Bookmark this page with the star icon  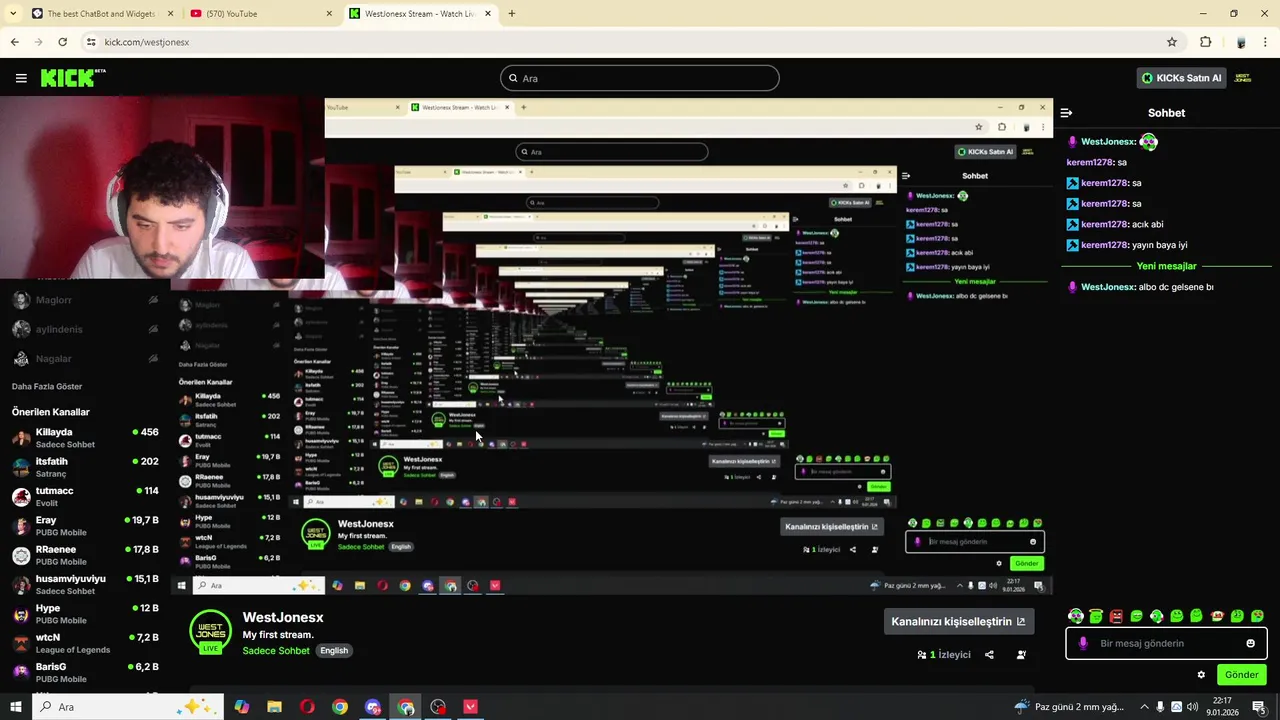(x=1172, y=42)
